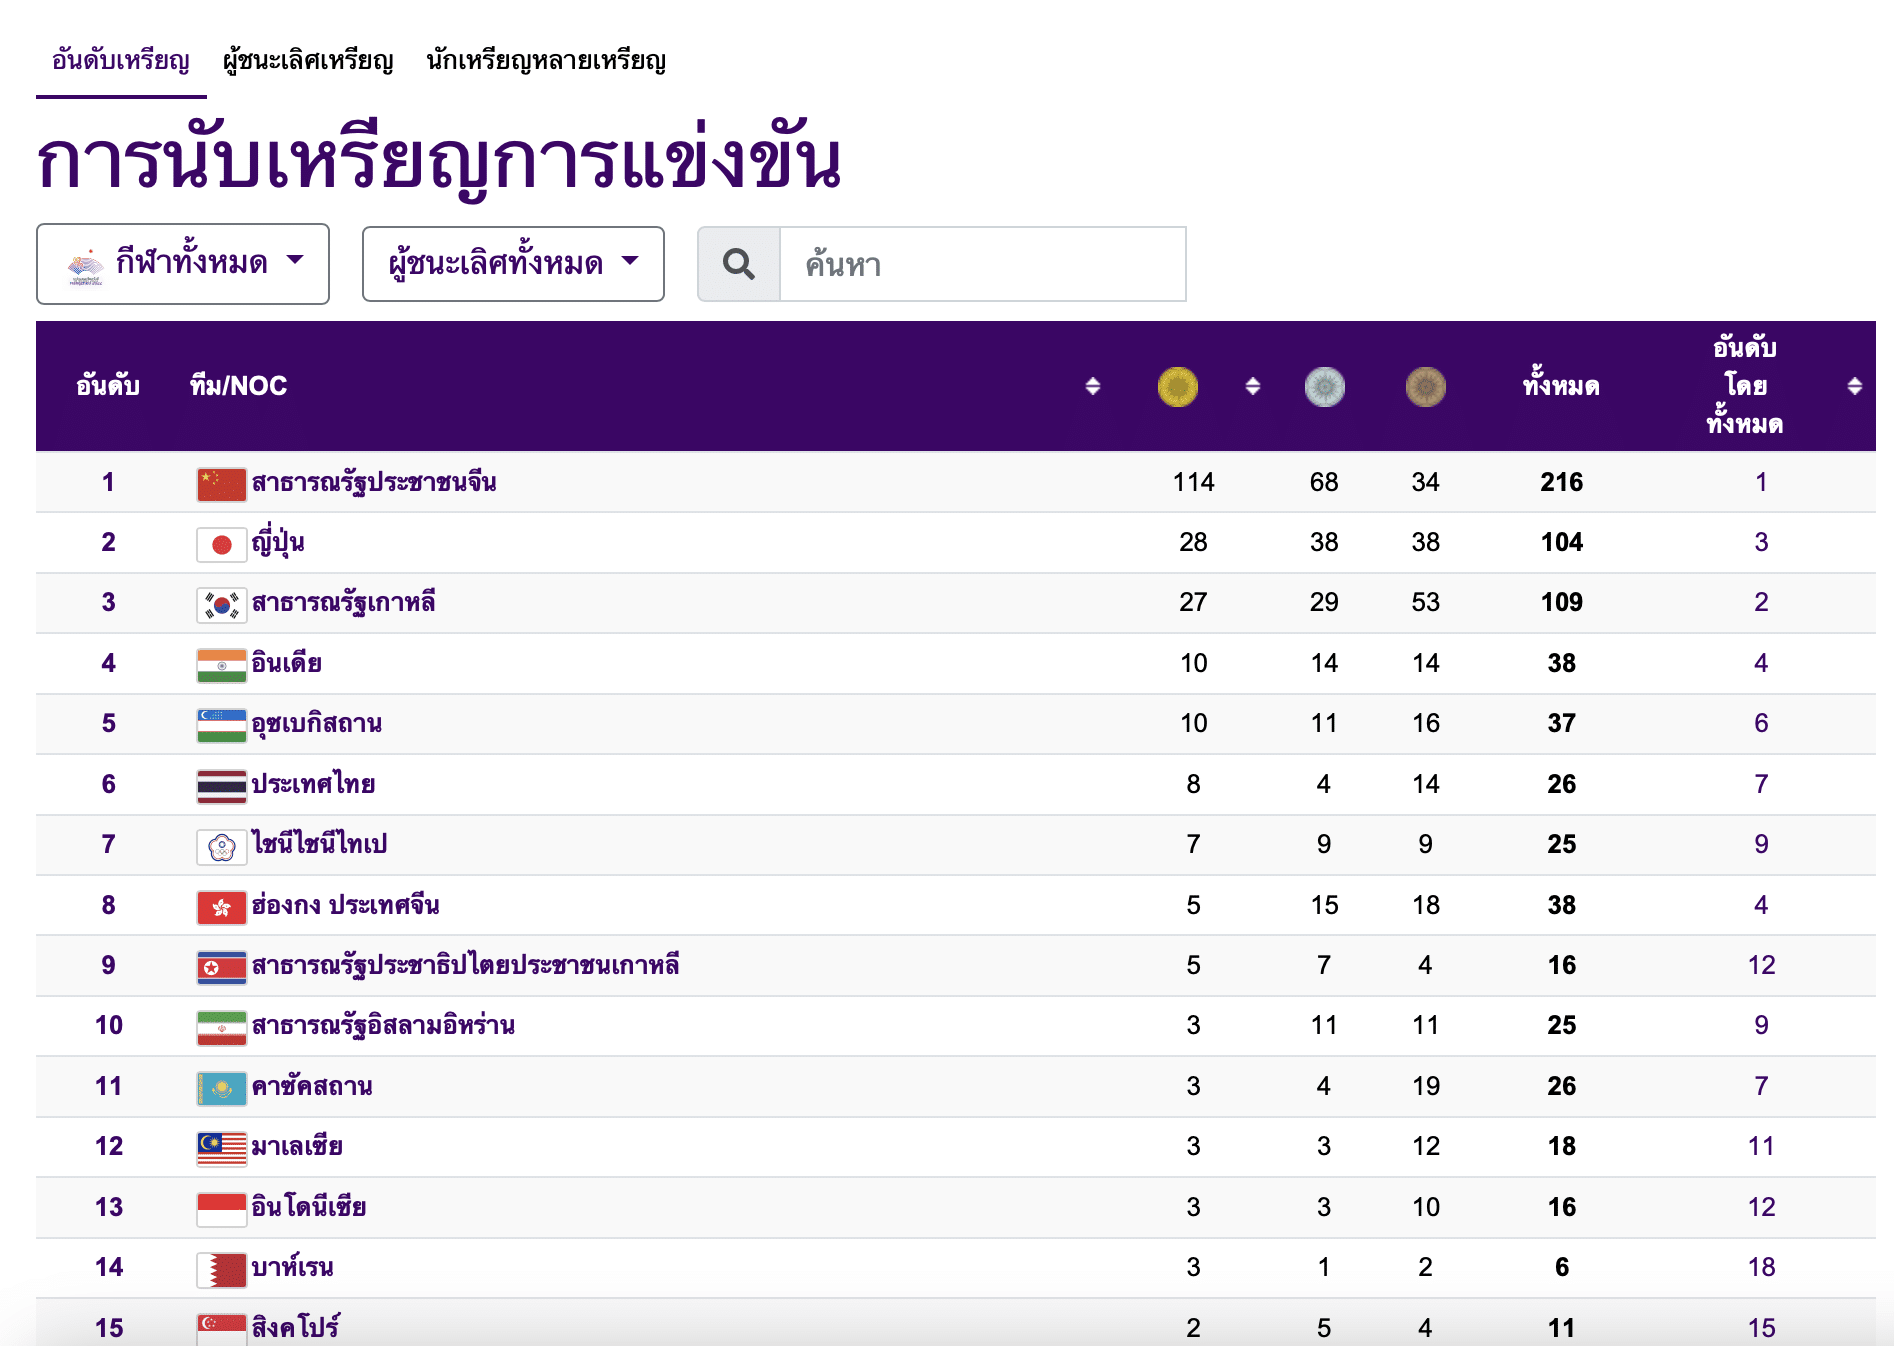Click the China flag icon

pos(221,481)
